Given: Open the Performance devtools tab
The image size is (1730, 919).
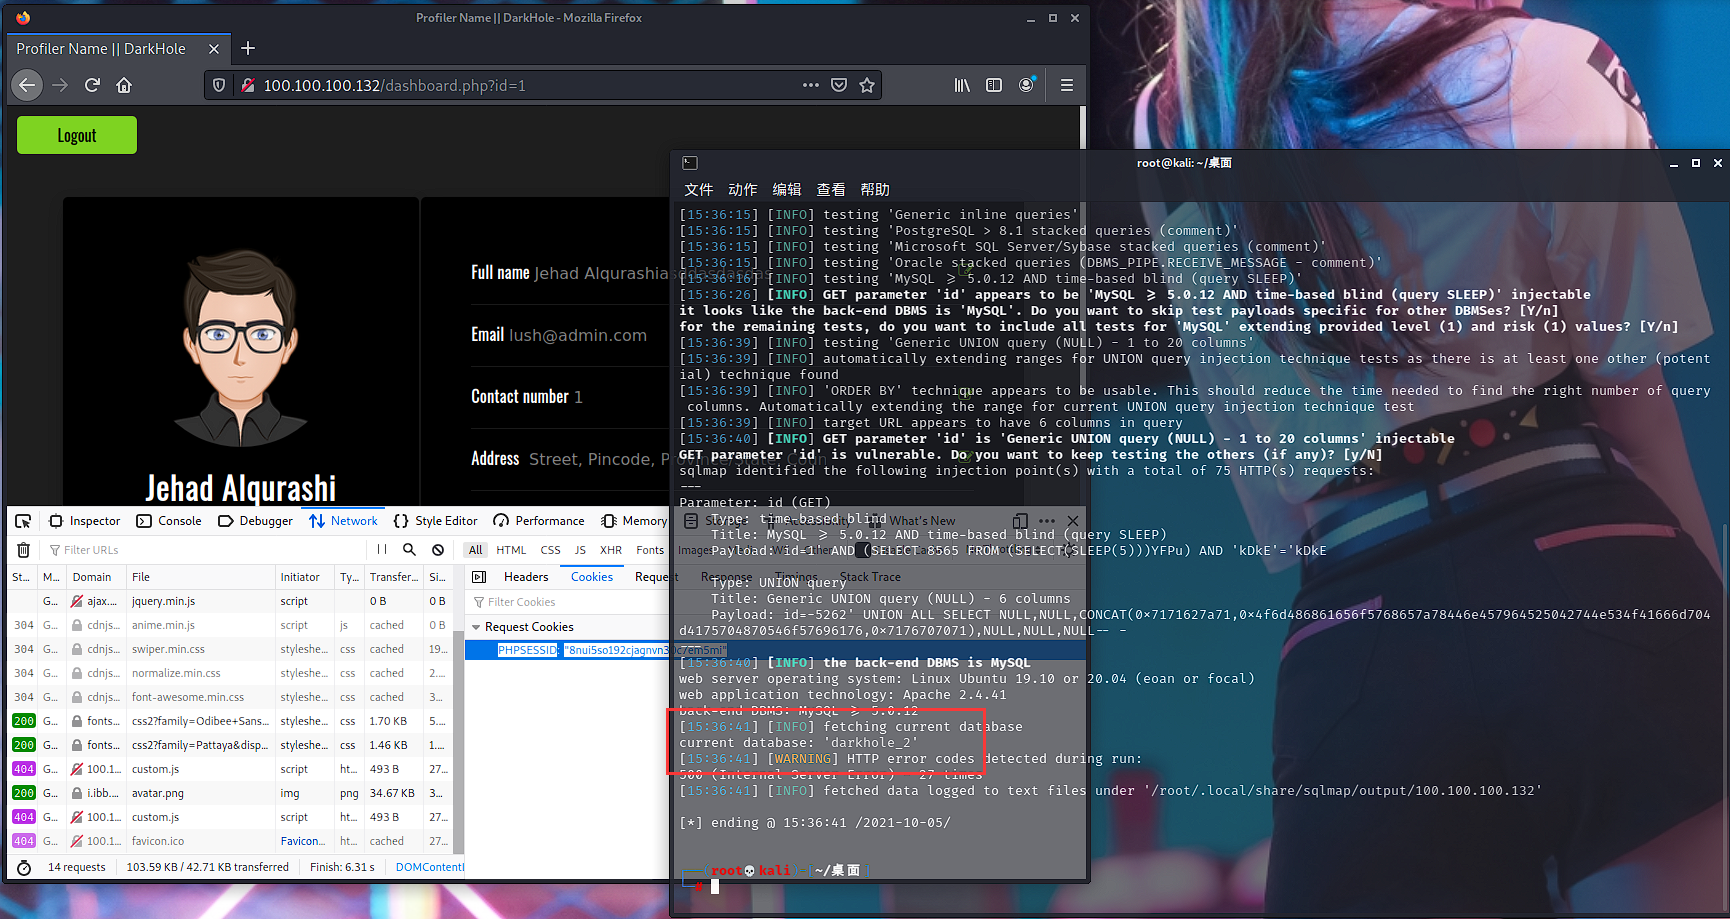Looking at the screenshot, I should pos(539,521).
